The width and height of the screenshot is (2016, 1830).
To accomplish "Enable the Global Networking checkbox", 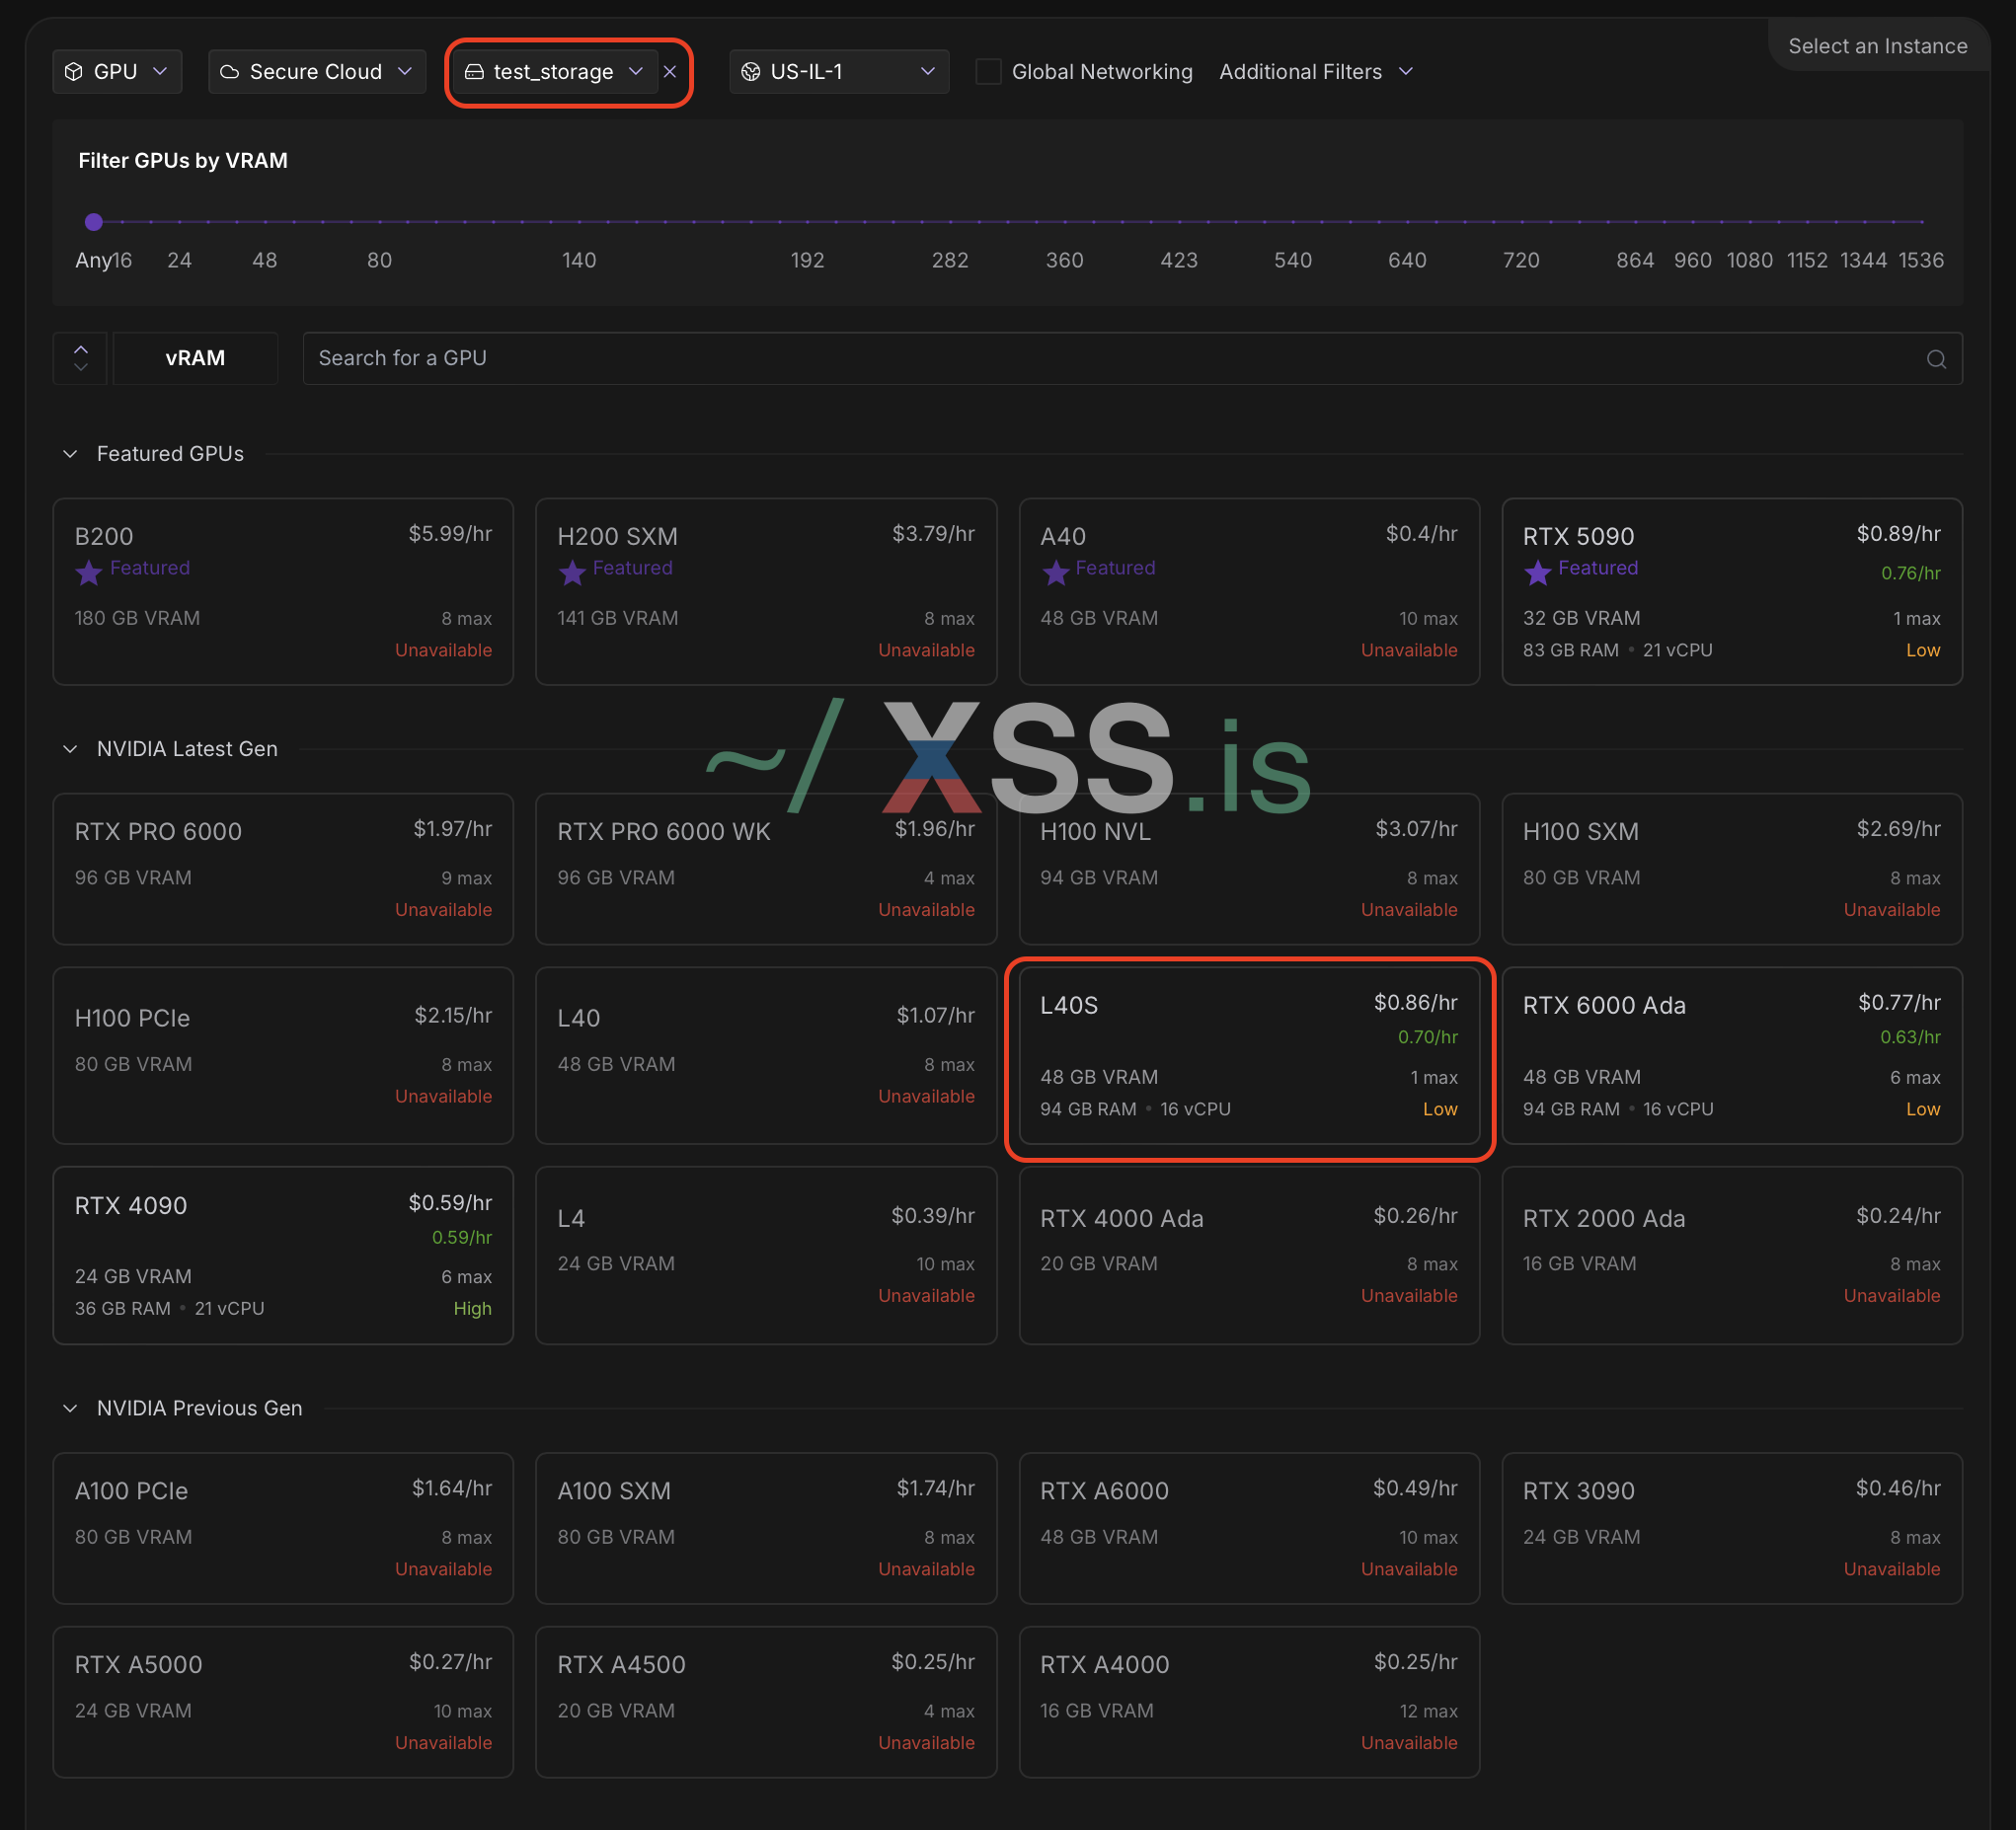I will (988, 72).
